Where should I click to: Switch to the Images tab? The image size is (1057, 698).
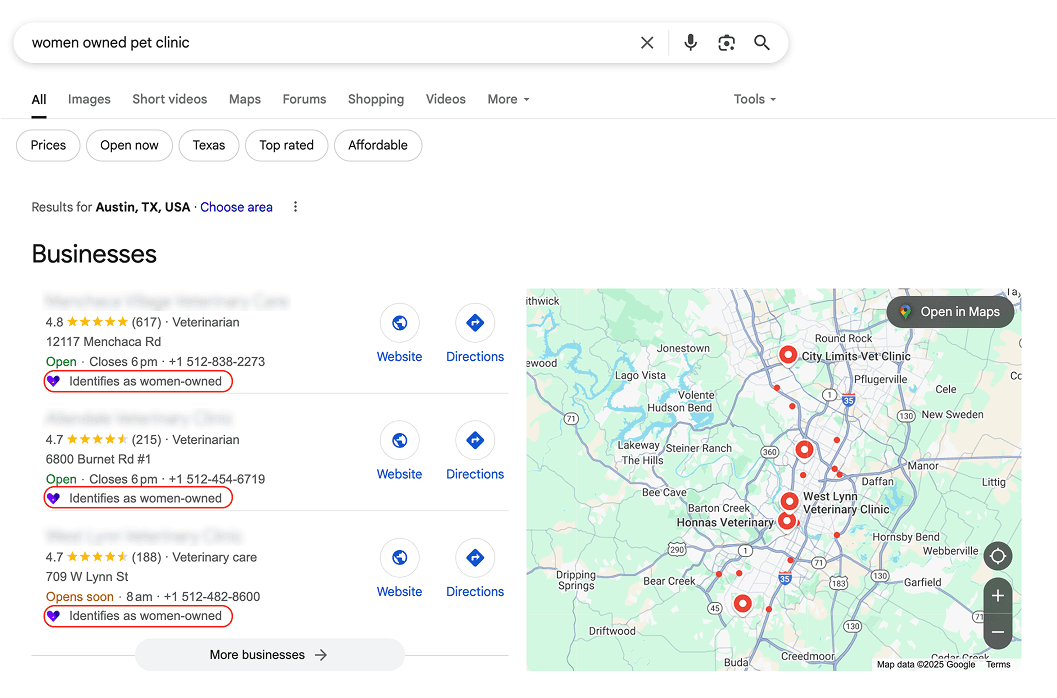89,99
